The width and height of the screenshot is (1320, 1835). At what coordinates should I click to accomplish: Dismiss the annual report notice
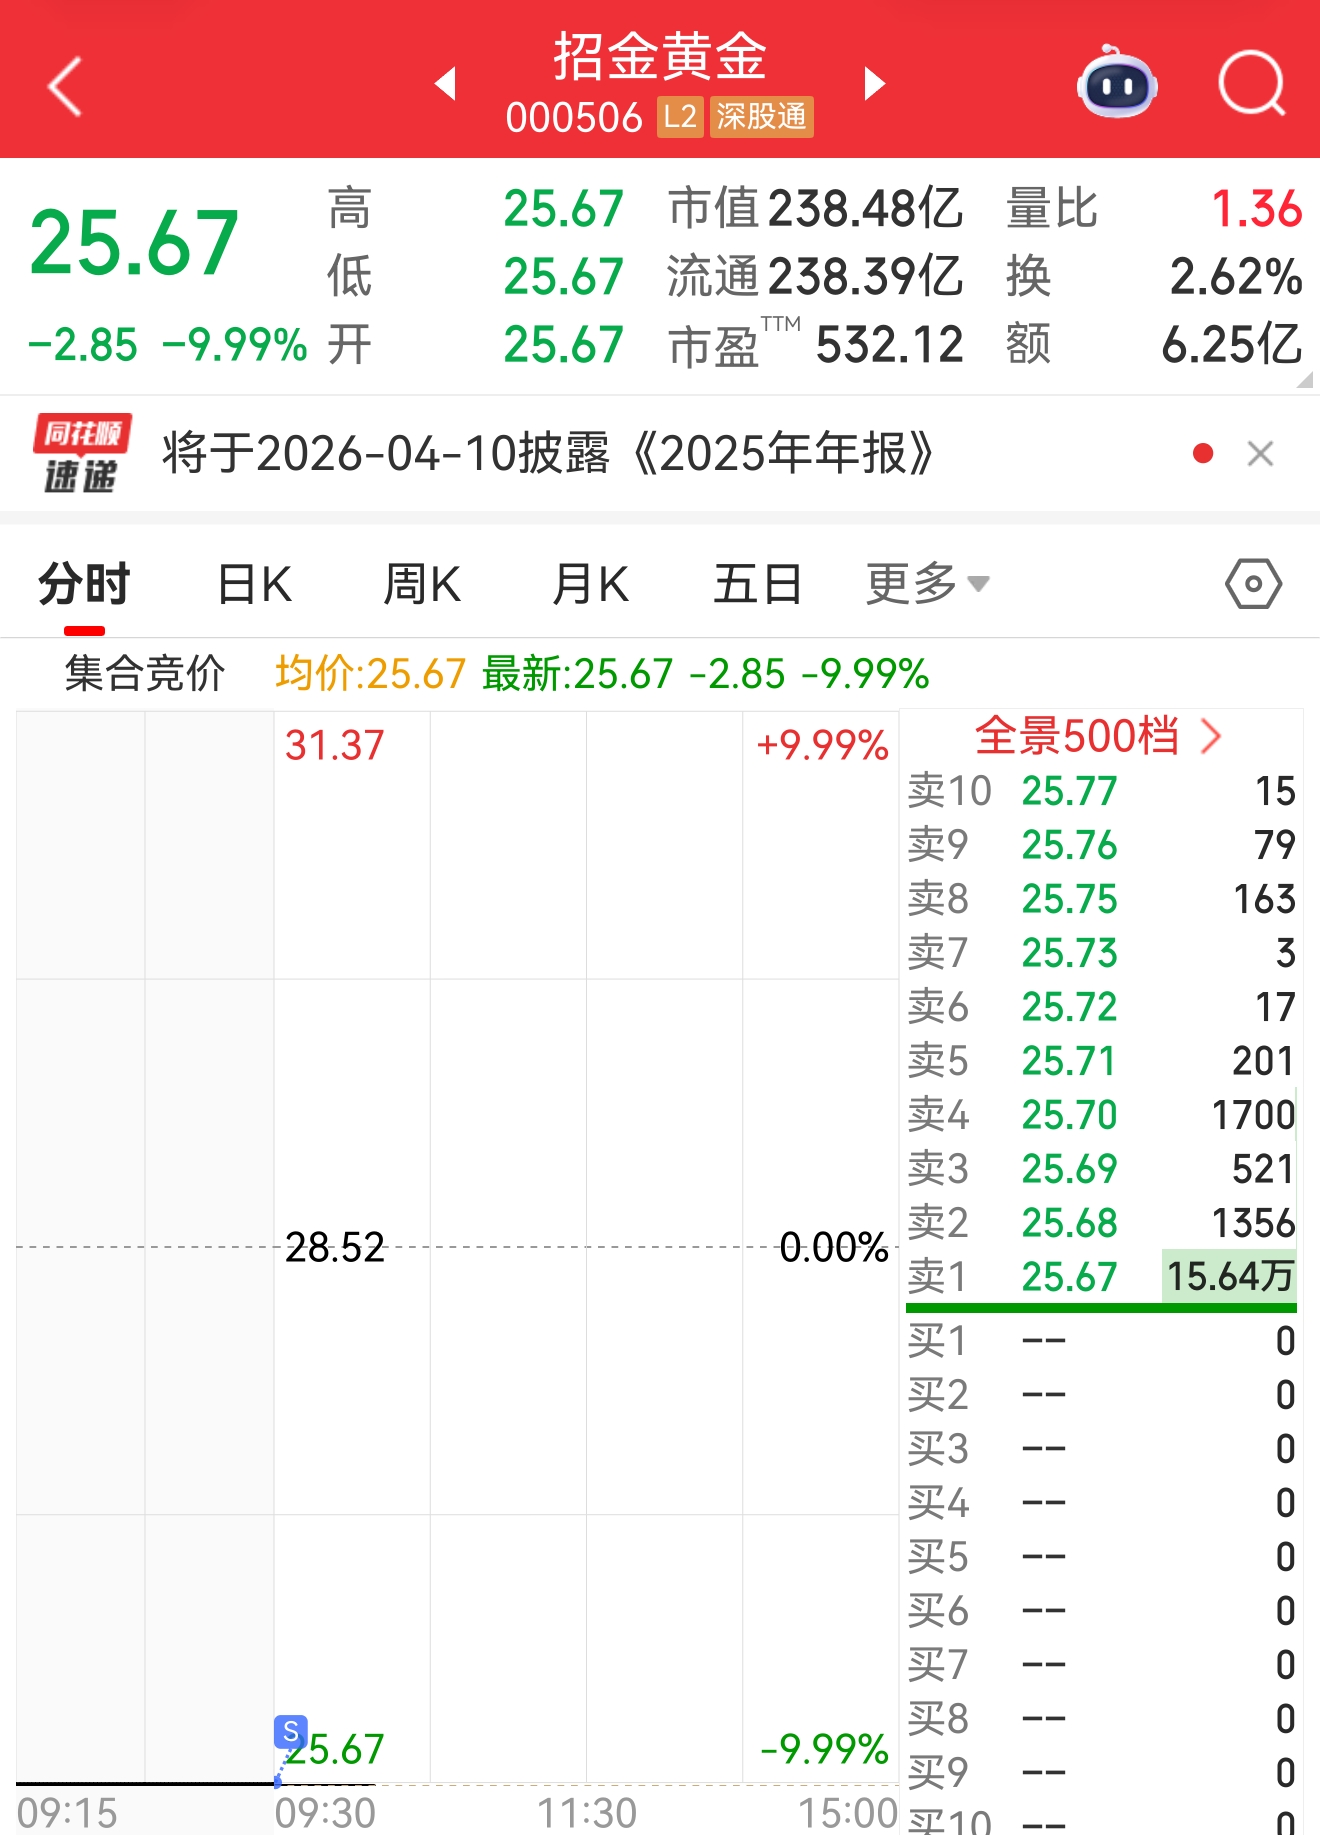(1260, 454)
